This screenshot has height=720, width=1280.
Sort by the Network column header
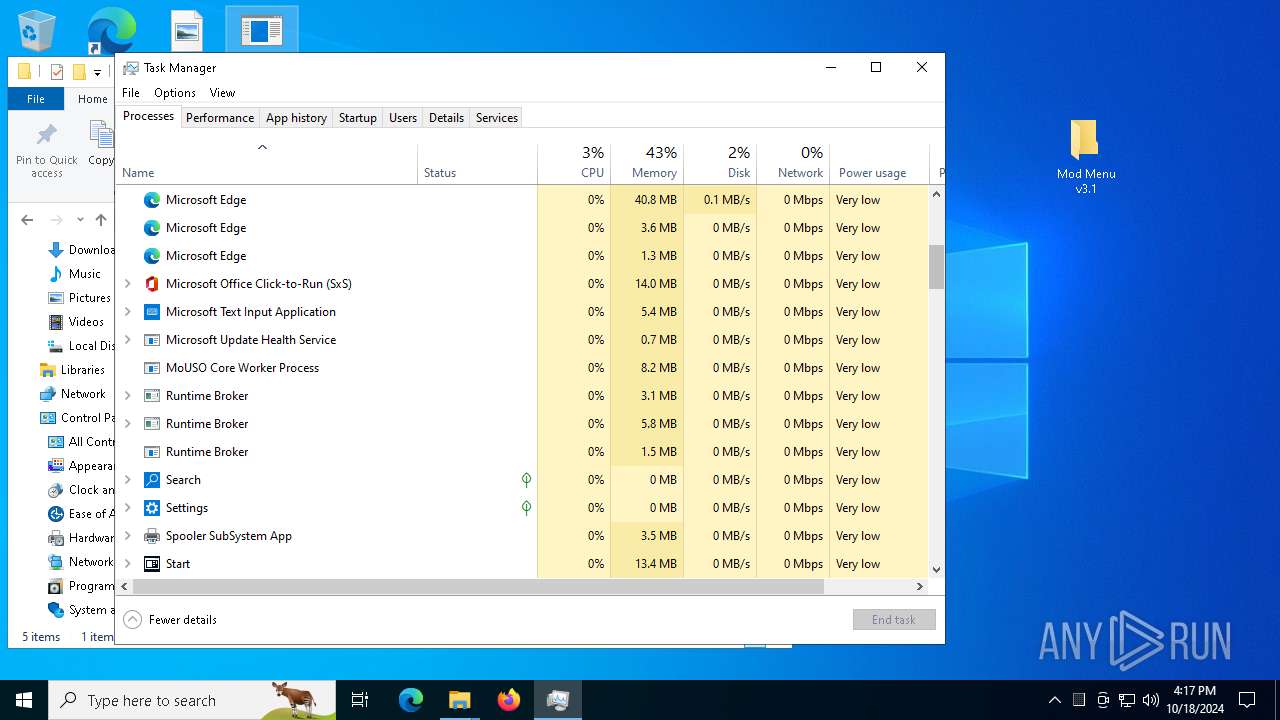point(793,164)
